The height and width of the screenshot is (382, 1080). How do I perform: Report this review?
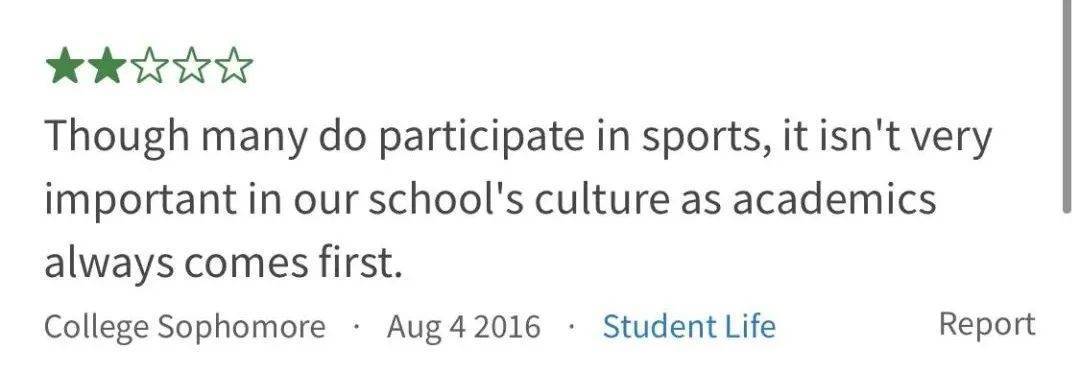click(x=987, y=324)
